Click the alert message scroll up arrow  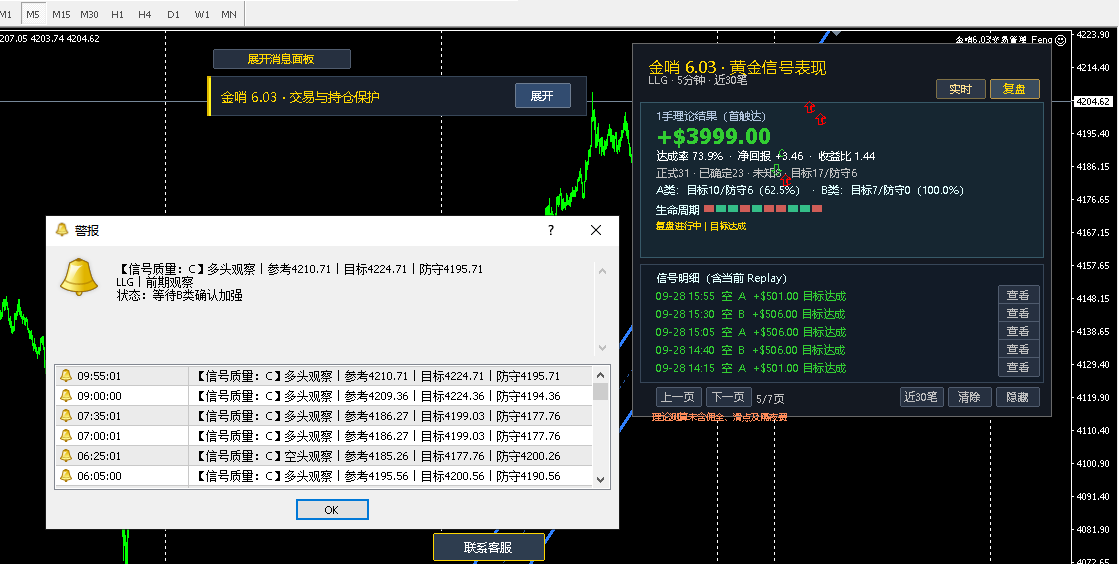click(x=602, y=271)
